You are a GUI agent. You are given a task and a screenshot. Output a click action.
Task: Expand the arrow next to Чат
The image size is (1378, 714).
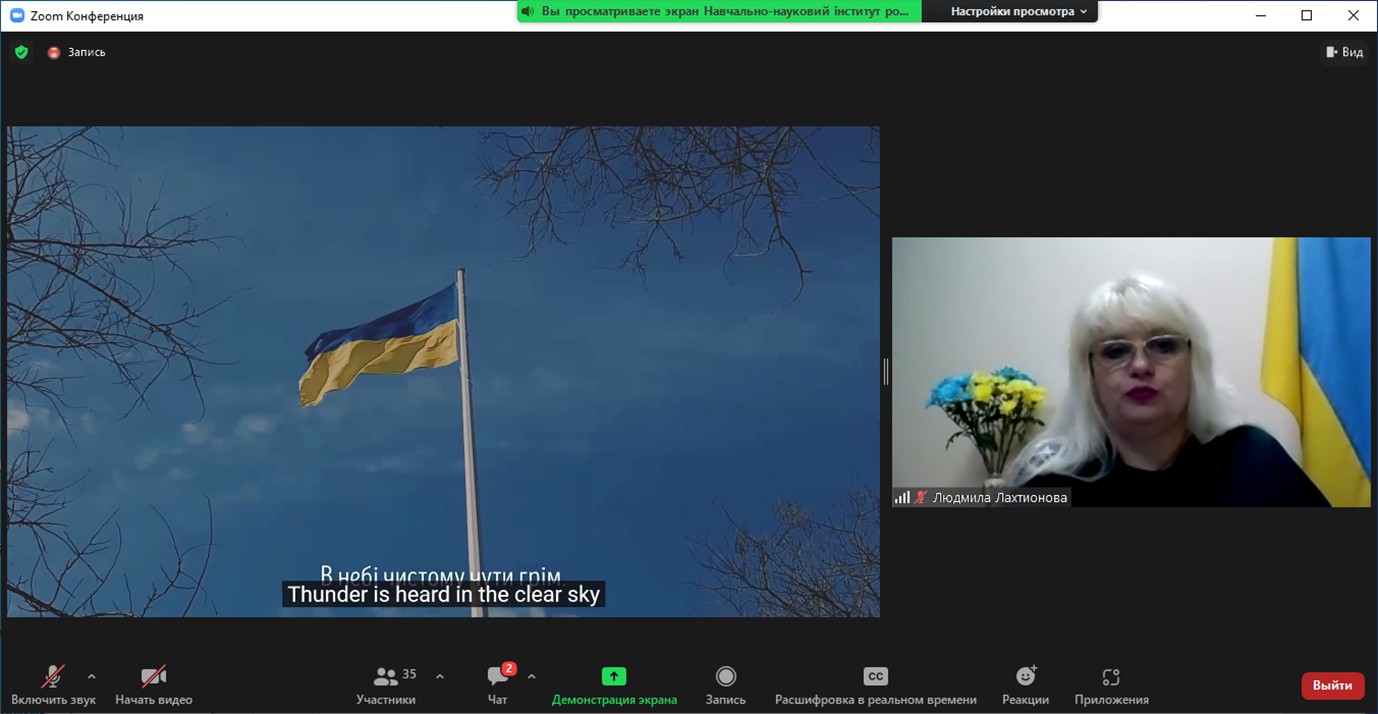(x=531, y=676)
